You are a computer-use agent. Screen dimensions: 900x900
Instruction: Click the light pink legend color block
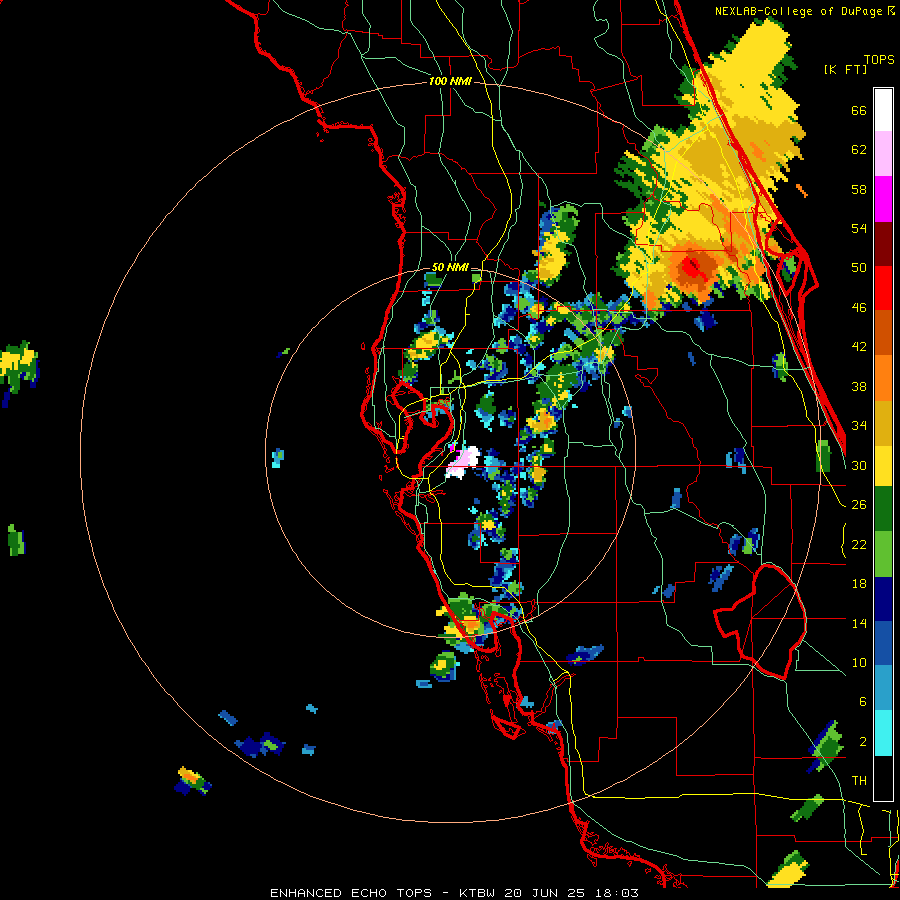point(883,153)
